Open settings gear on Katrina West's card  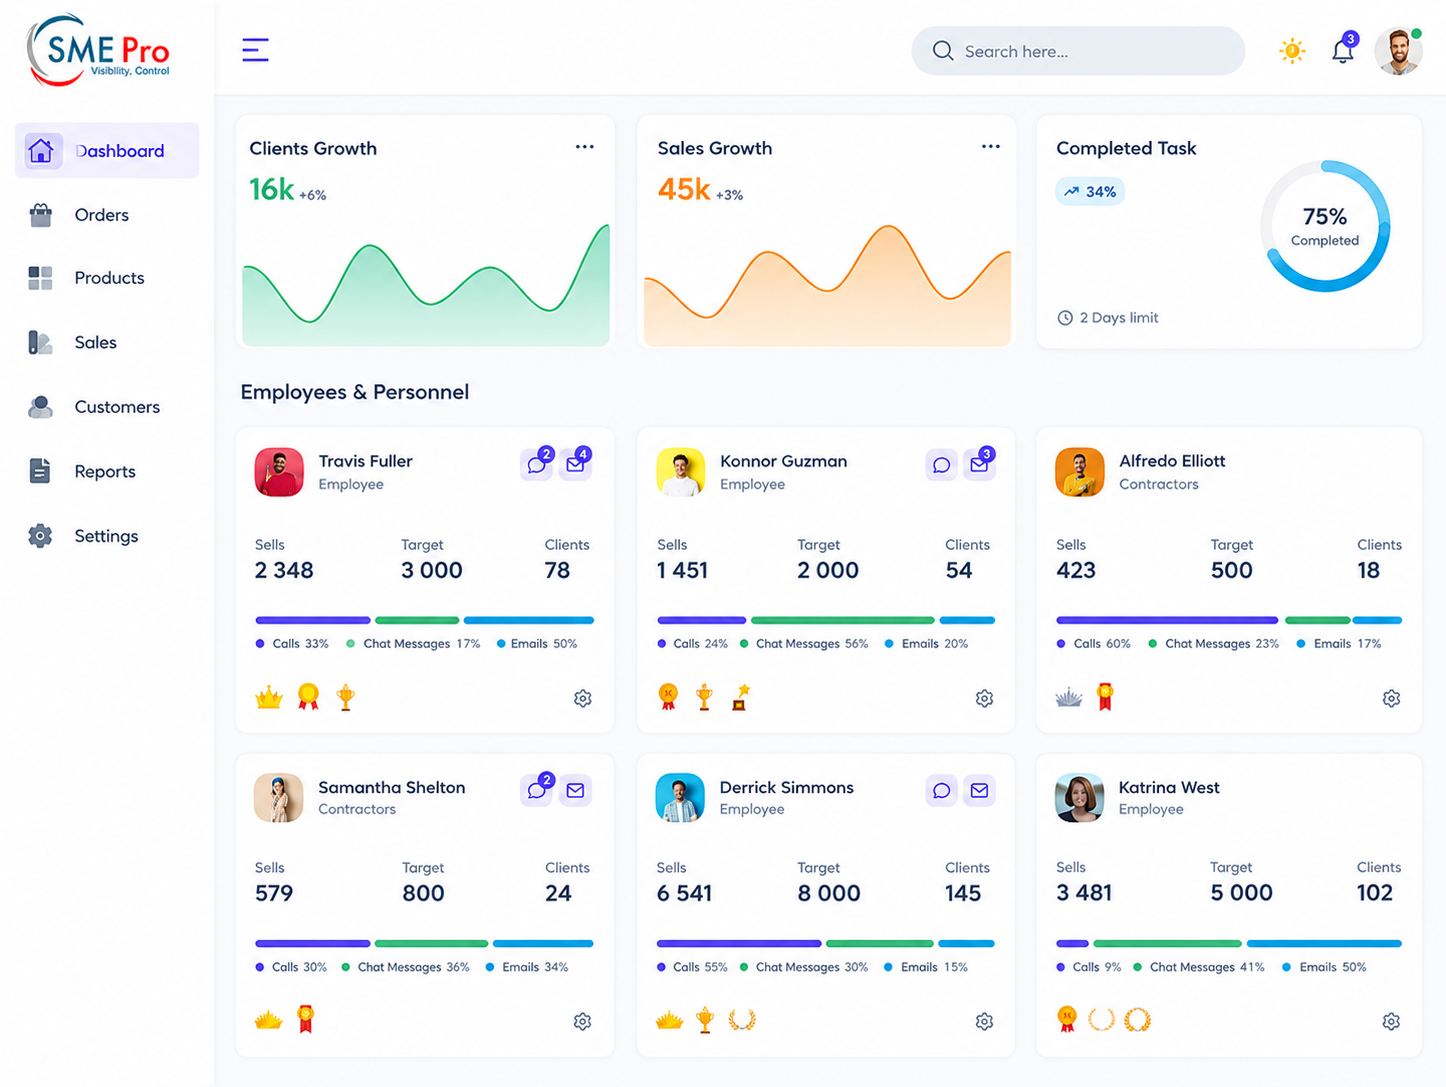pyautogui.click(x=1391, y=1021)
